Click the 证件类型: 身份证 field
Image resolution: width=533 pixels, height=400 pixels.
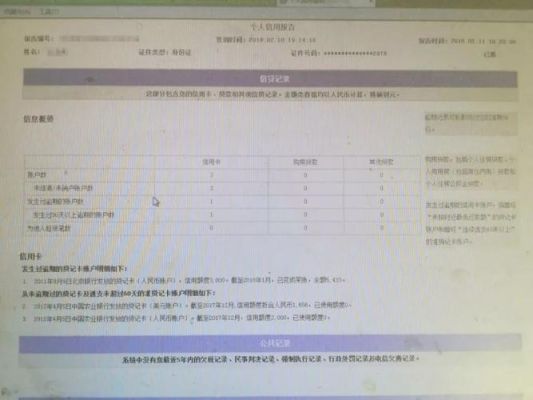pyautogui.click(x=165, y=52)
